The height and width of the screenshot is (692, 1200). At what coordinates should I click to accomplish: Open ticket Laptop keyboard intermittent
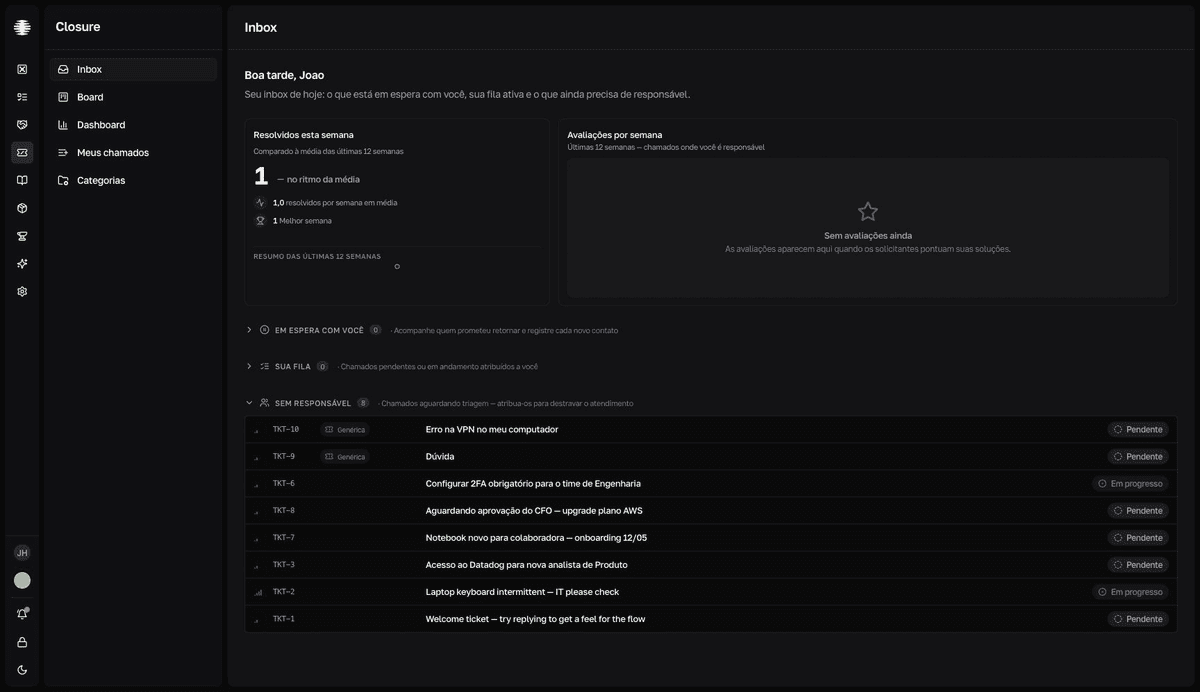(x=522, y=592)
